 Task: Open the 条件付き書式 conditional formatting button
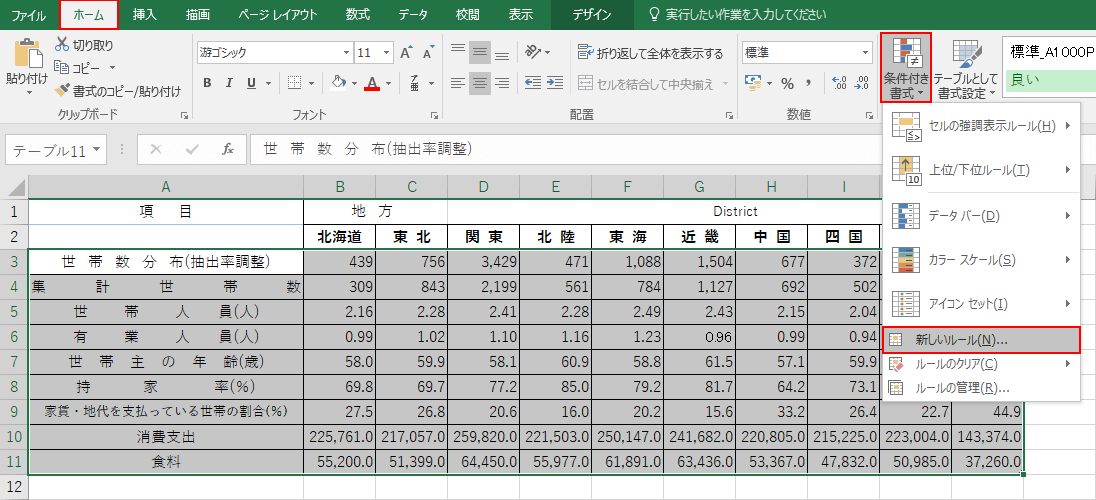906,67
